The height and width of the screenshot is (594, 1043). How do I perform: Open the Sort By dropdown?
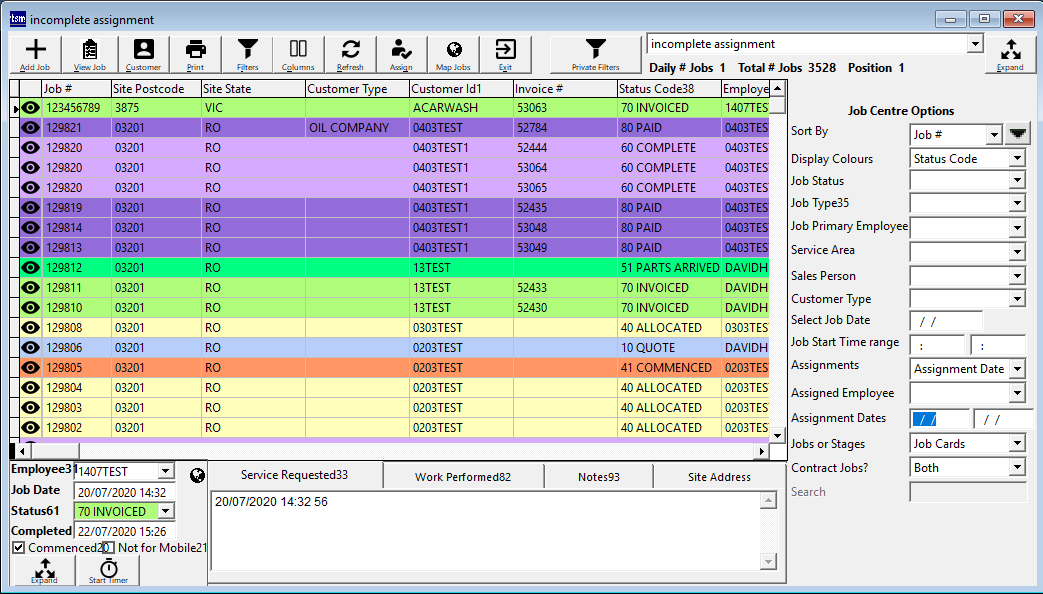point(992,135)
